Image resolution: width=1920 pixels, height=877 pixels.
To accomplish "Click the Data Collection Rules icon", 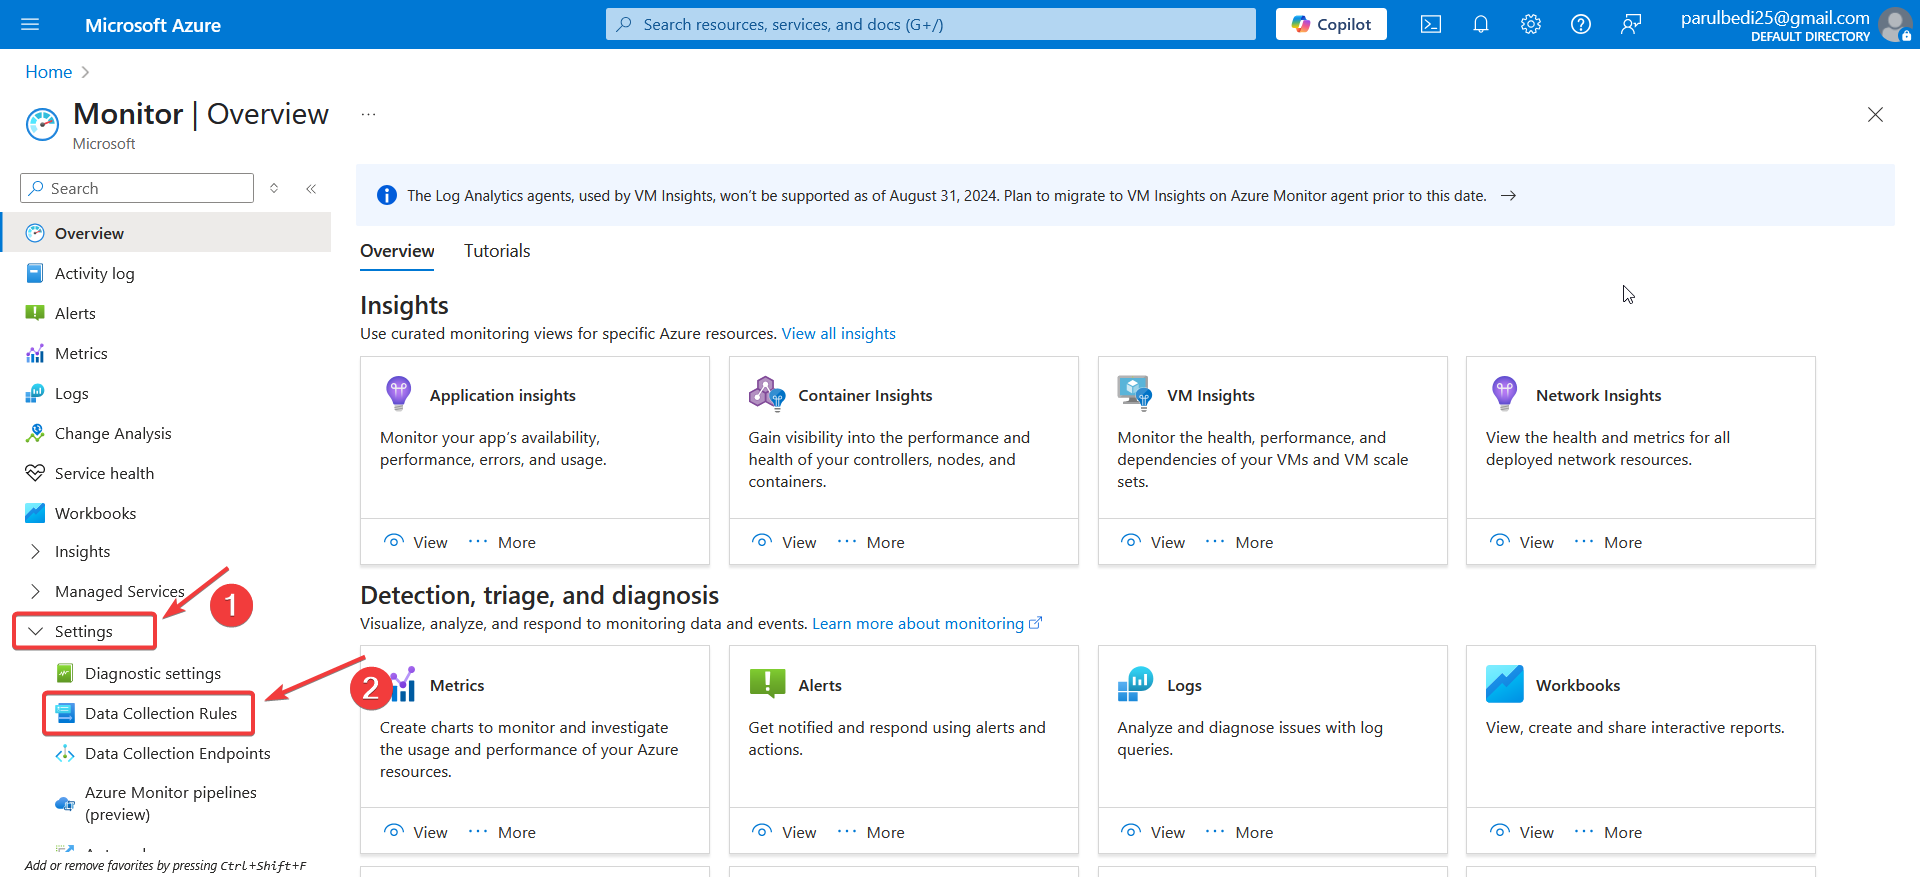I will click(65, 713).
